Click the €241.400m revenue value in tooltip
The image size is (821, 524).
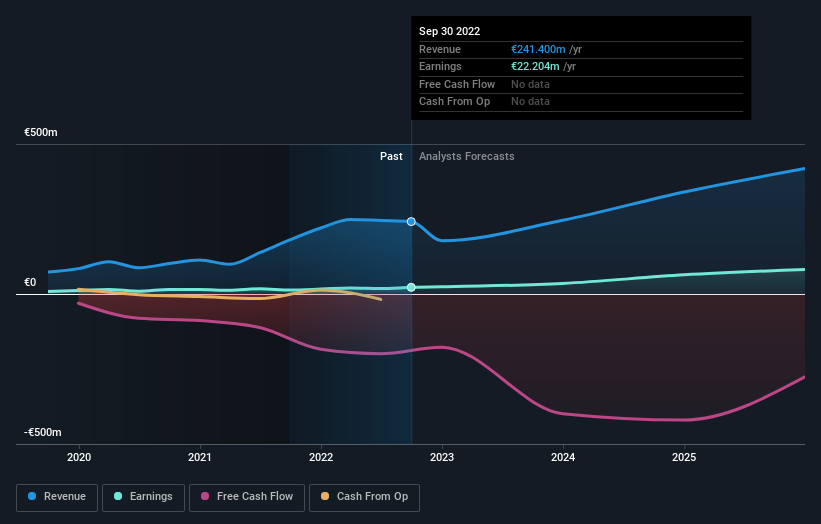(538, 49)
